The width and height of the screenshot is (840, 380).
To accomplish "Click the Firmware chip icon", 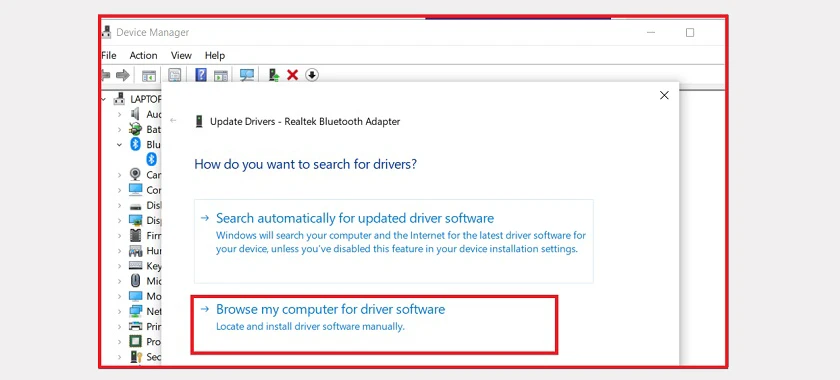I will pos(136,235).
